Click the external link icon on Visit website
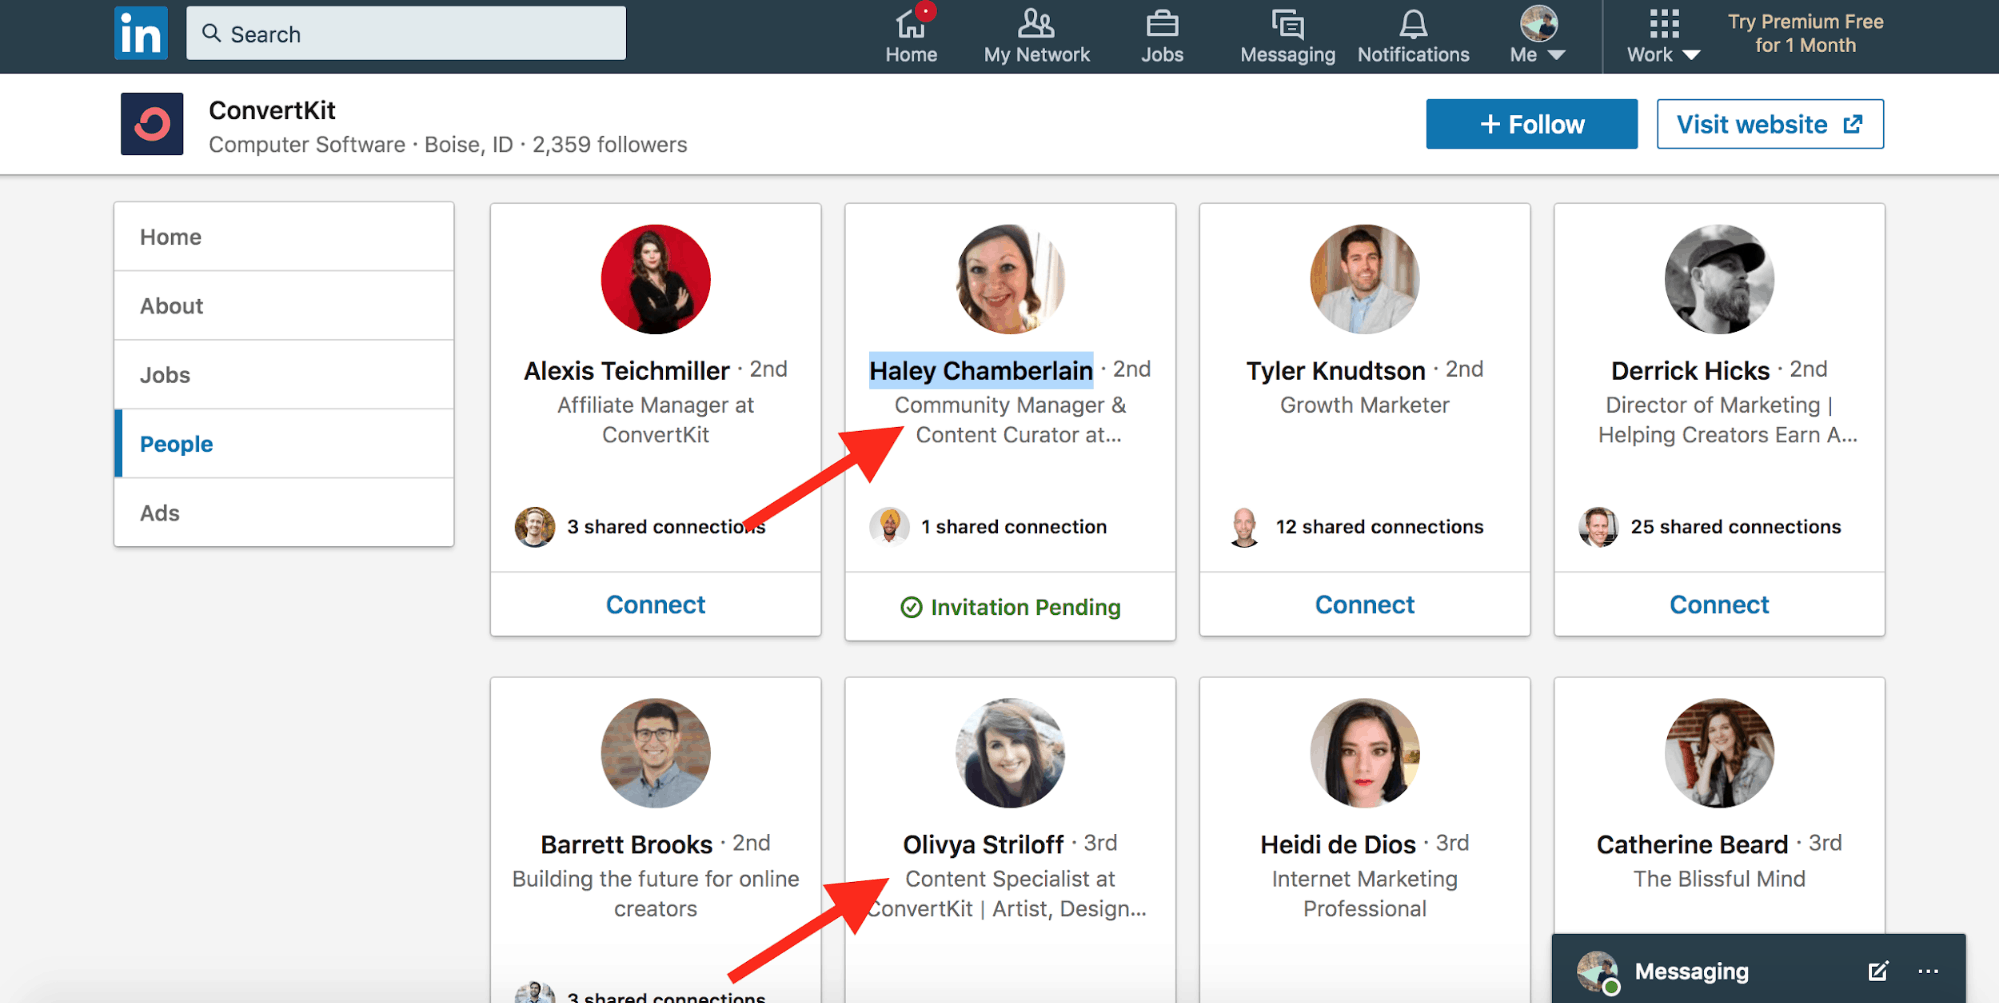Viewport: 1999px width, 1003px height. tap(1853, 124)
